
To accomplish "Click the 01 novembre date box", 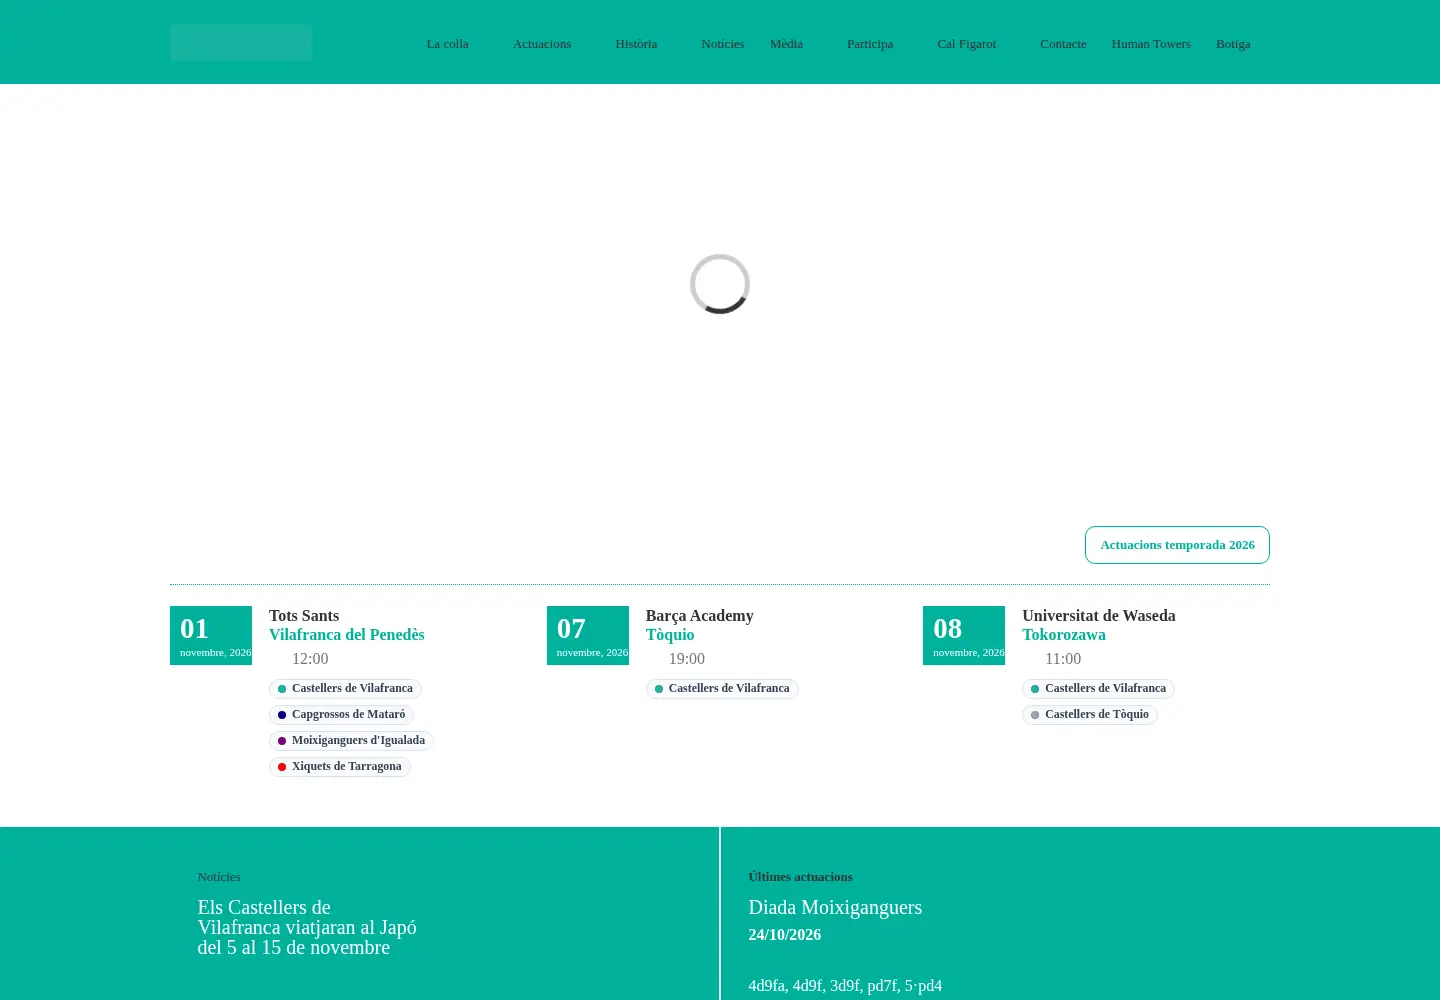I will coord(211,635).
